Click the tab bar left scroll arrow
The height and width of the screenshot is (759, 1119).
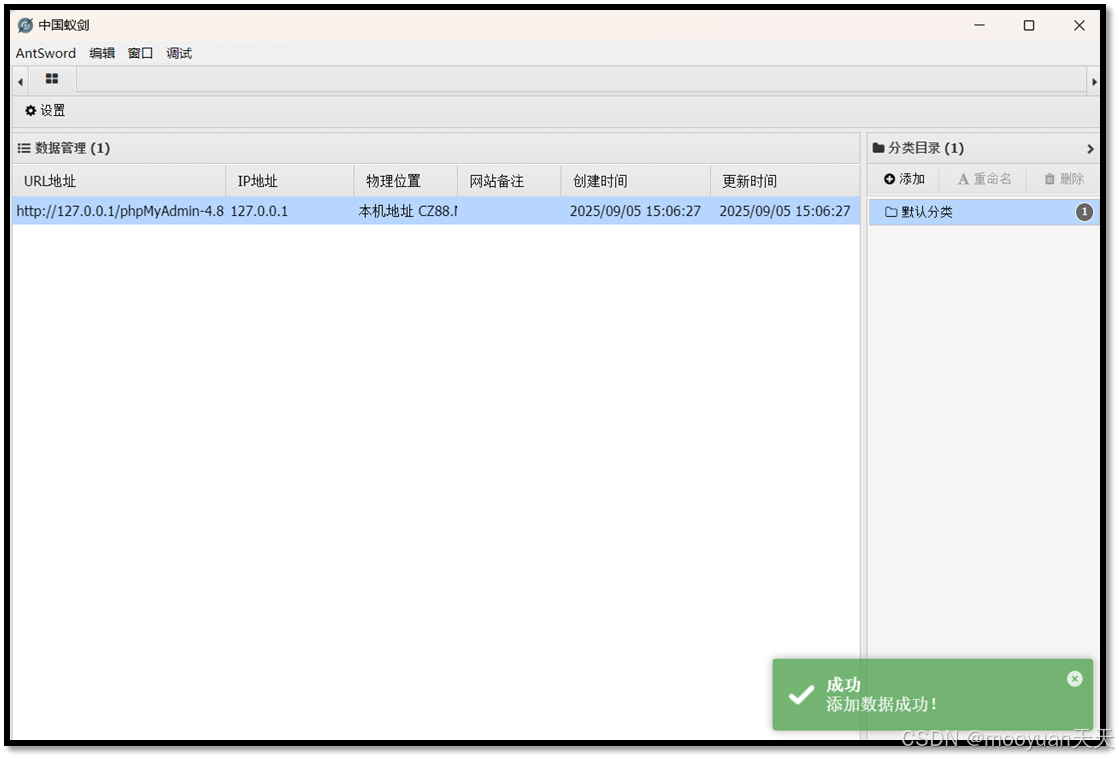pyautogui.click(x=20, y=82)
